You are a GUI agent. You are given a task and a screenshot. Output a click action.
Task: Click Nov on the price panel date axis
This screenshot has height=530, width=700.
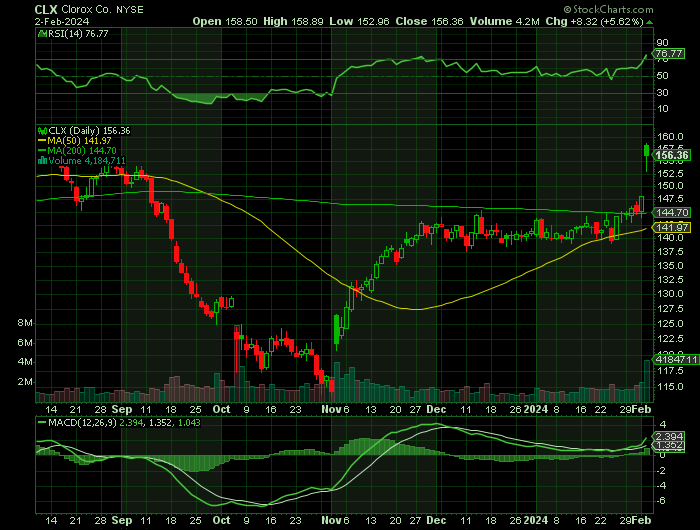(331, 409)
